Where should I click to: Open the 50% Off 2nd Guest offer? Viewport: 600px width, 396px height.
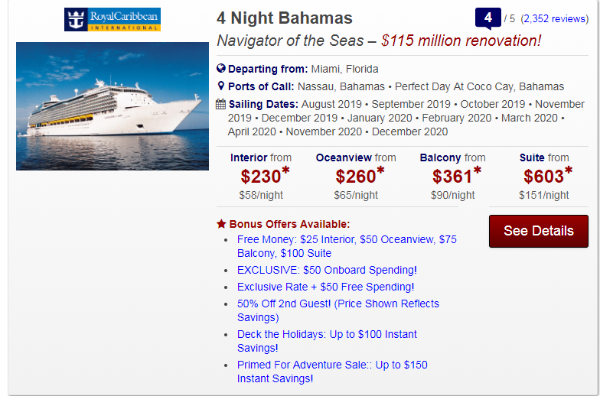pos(338,310)
